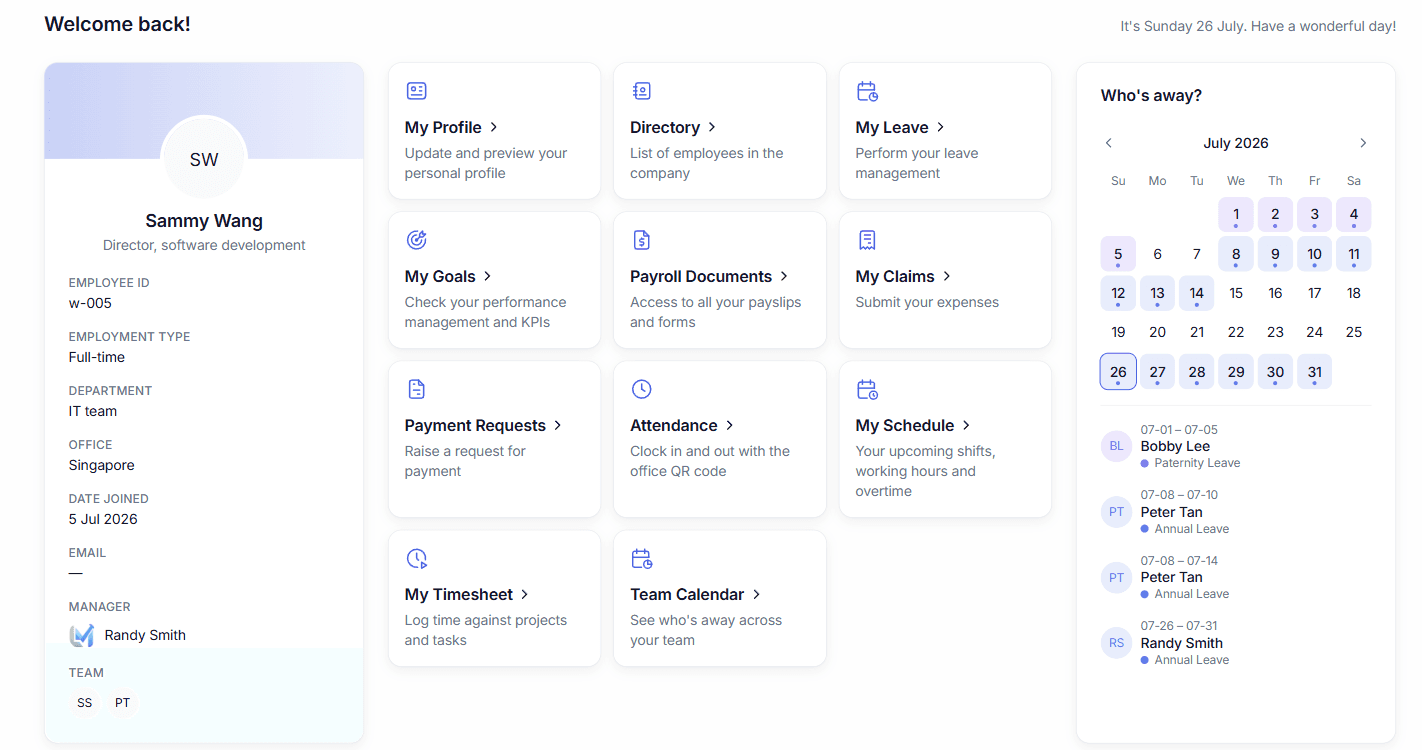
Task: Open the My Claims receipt icon
Action: click(867, 240)
